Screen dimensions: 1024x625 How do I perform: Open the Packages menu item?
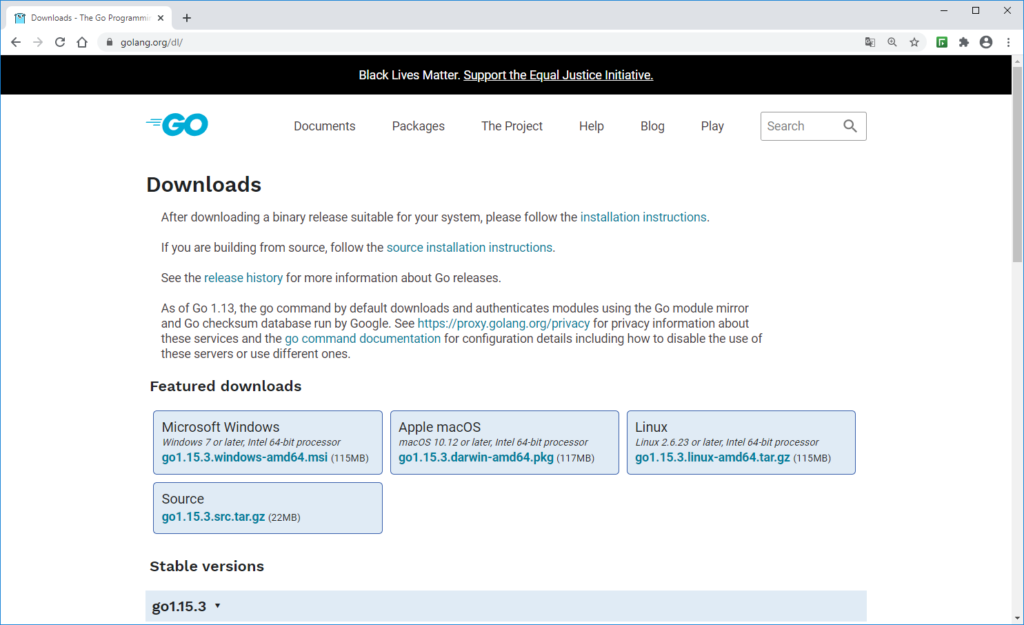(x=418, y=126)
